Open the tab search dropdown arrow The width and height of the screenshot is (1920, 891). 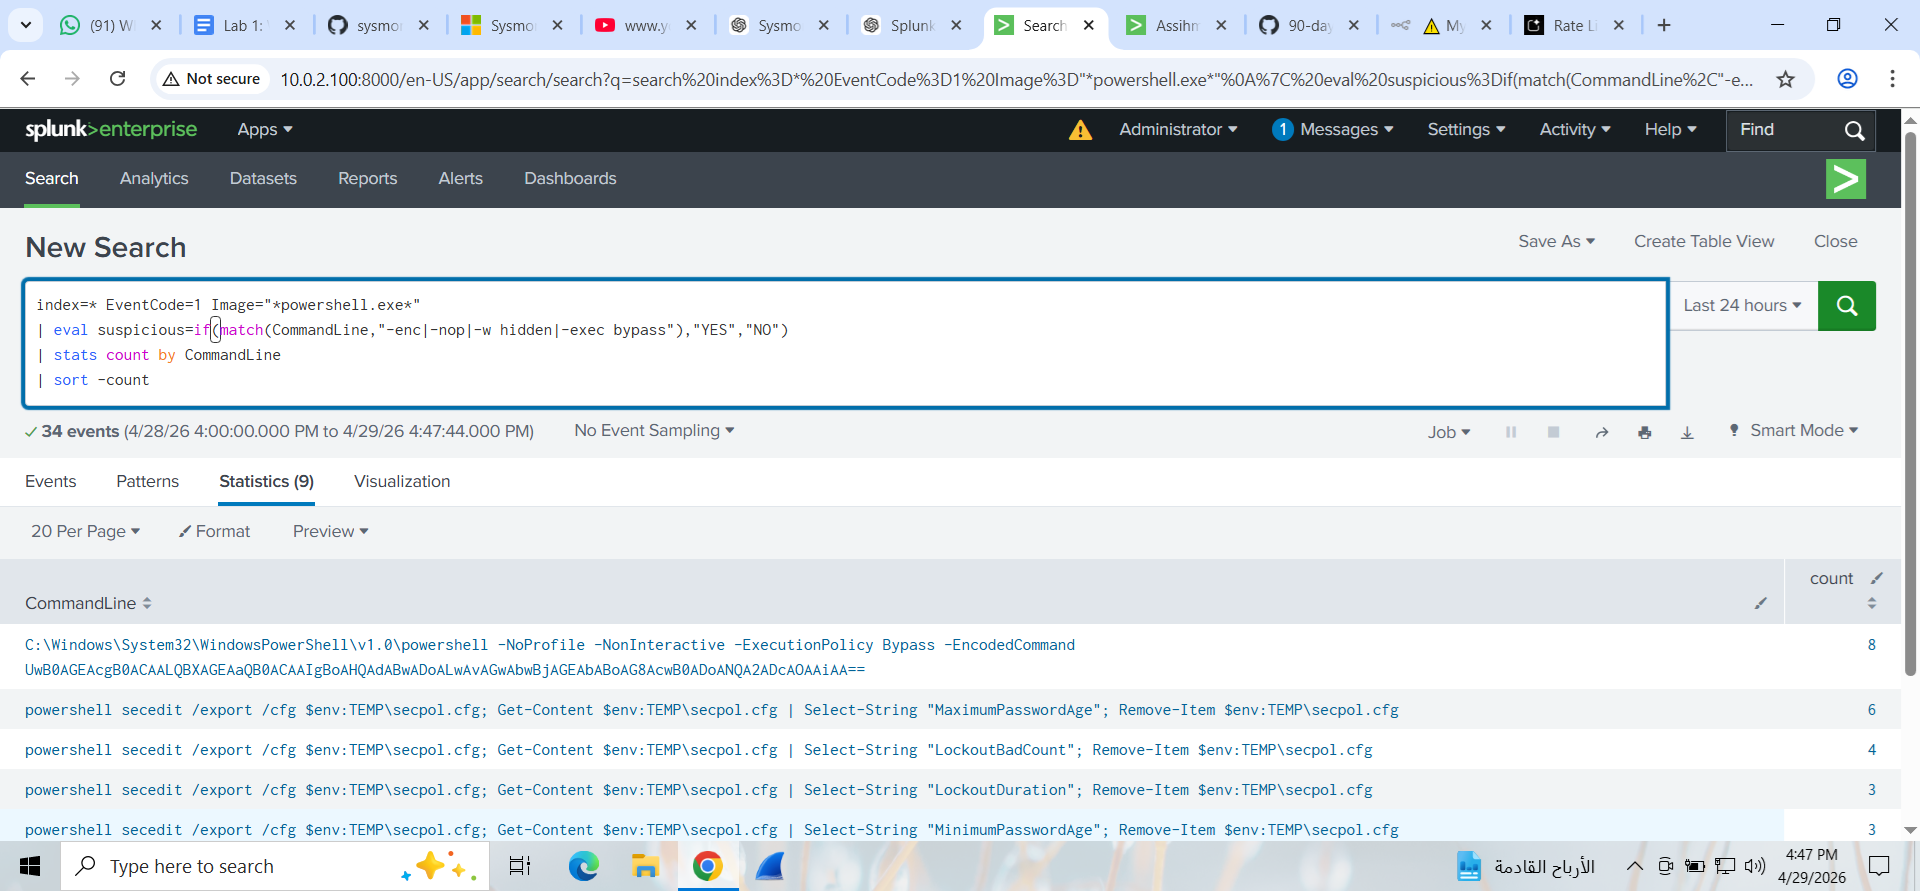click(x=25, y=25)
